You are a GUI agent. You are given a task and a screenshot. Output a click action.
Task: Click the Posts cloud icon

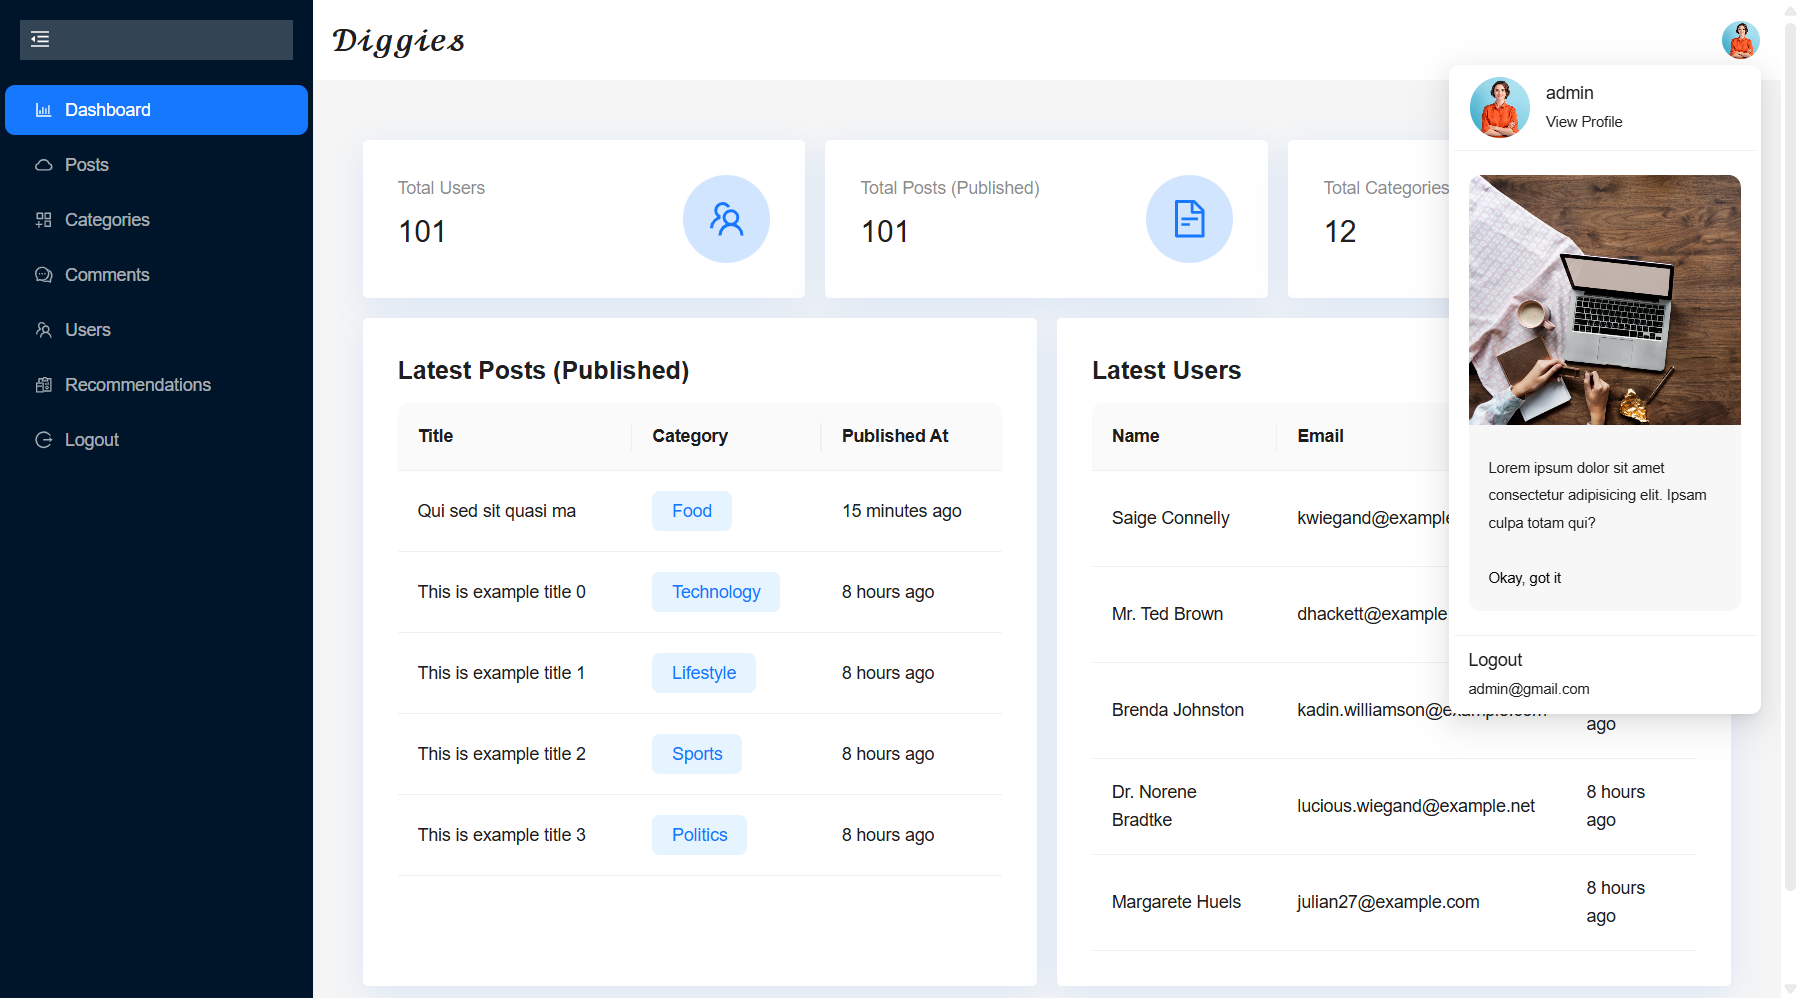43,165
